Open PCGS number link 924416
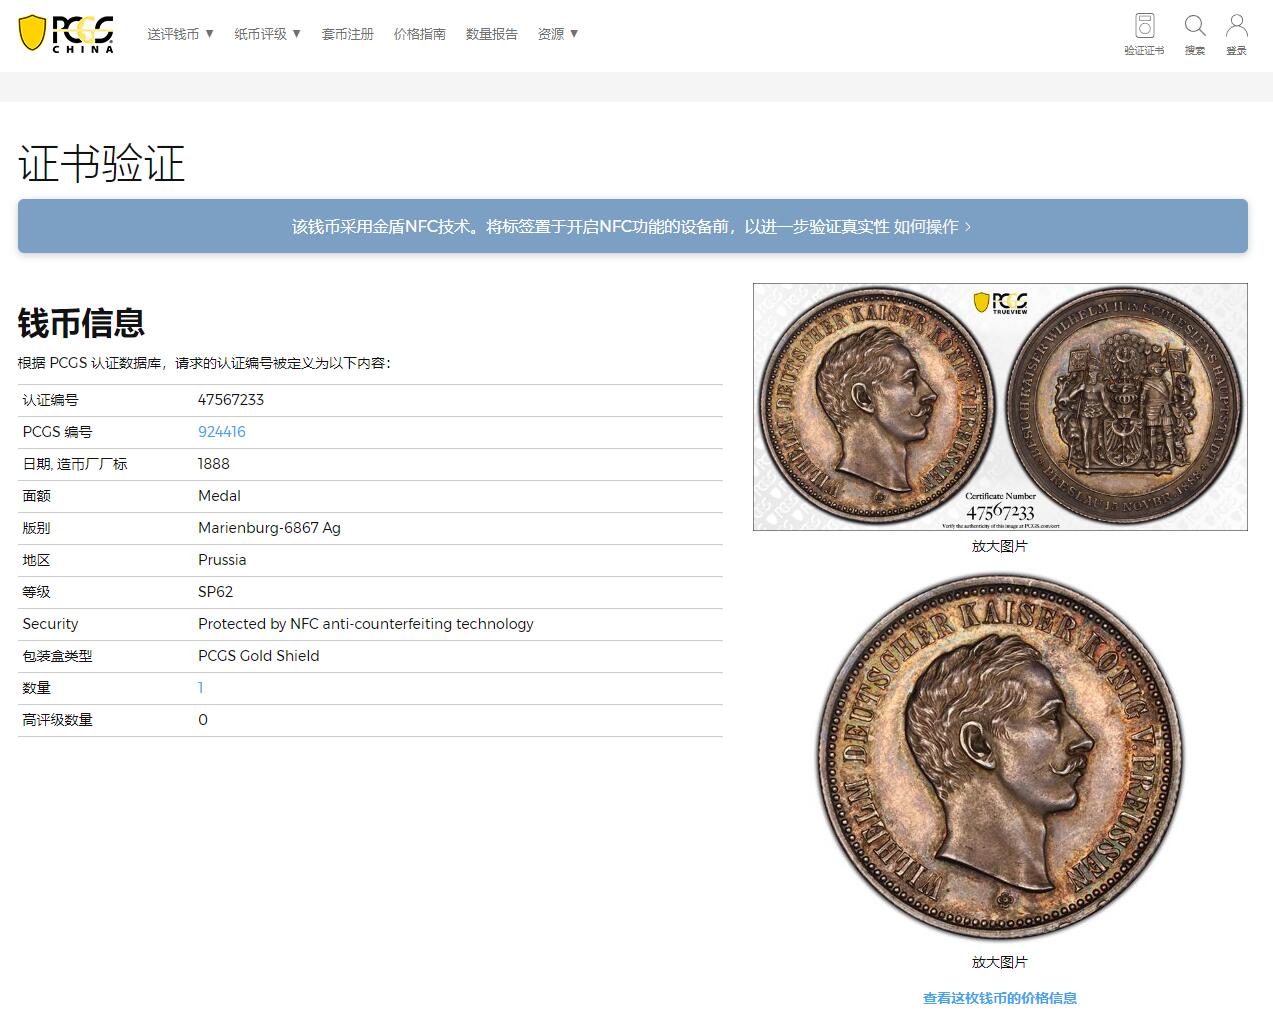This screenshot has width=1273, height=1019. (222, 432)
